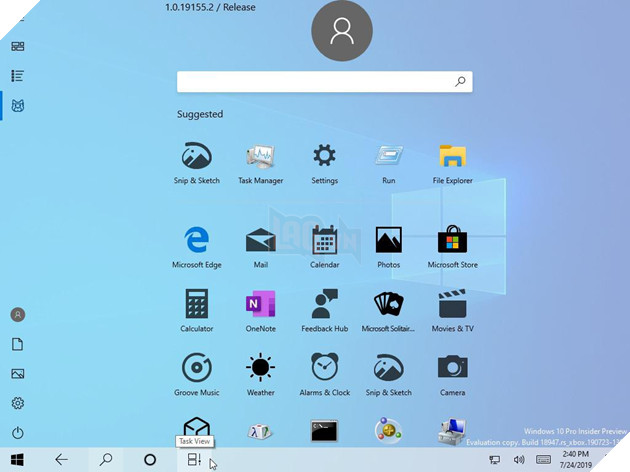Open the Run dialog app
Screen dimensions: 630x472
[389, 163]
